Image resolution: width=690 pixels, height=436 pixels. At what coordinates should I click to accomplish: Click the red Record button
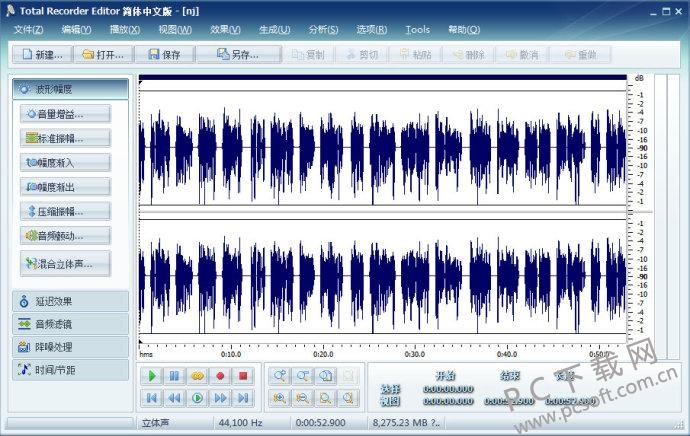[x=220, y=376]
